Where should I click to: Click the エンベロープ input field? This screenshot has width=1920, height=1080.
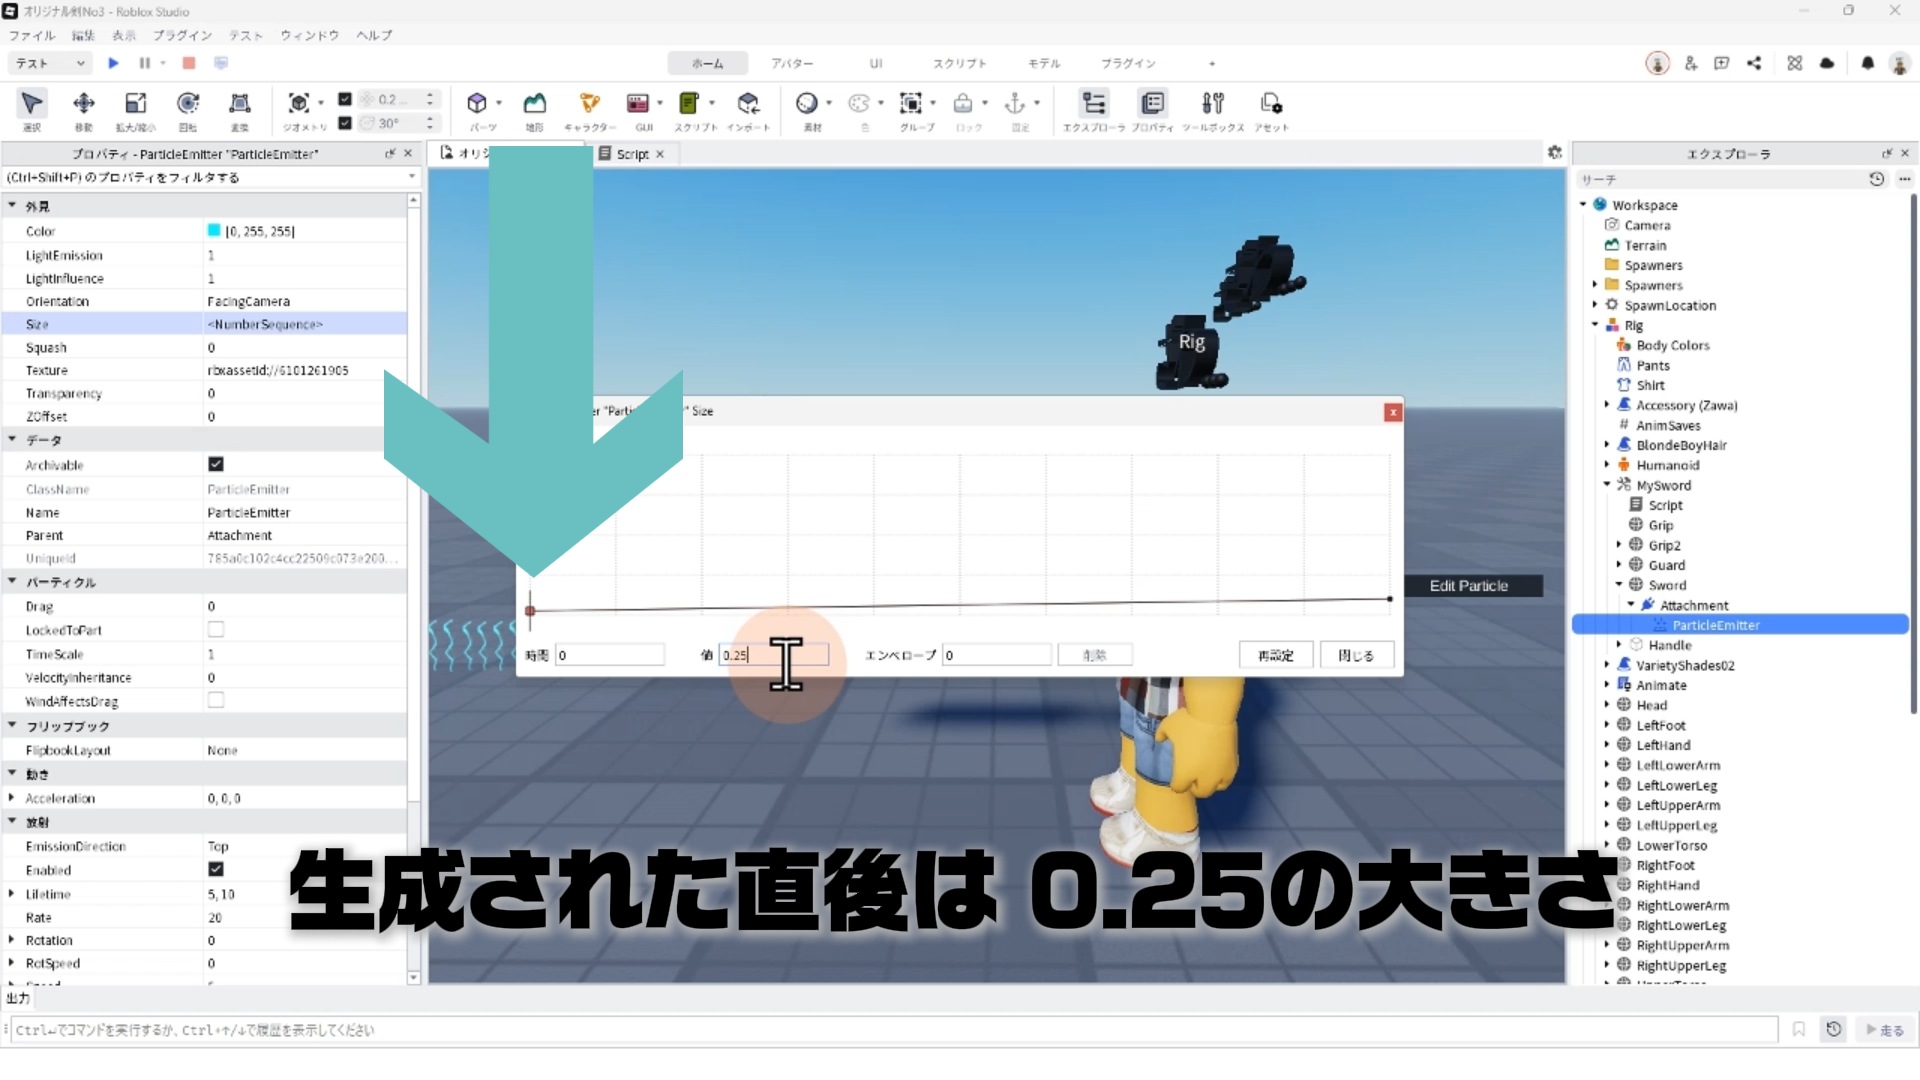pos(996,655)
